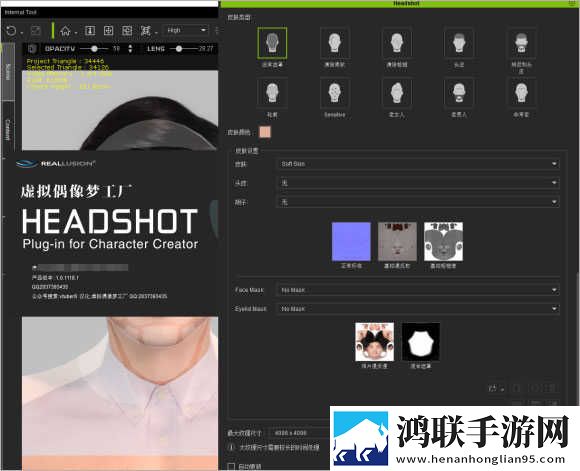Choose the last head preset in top row

(x=521, y=44)
